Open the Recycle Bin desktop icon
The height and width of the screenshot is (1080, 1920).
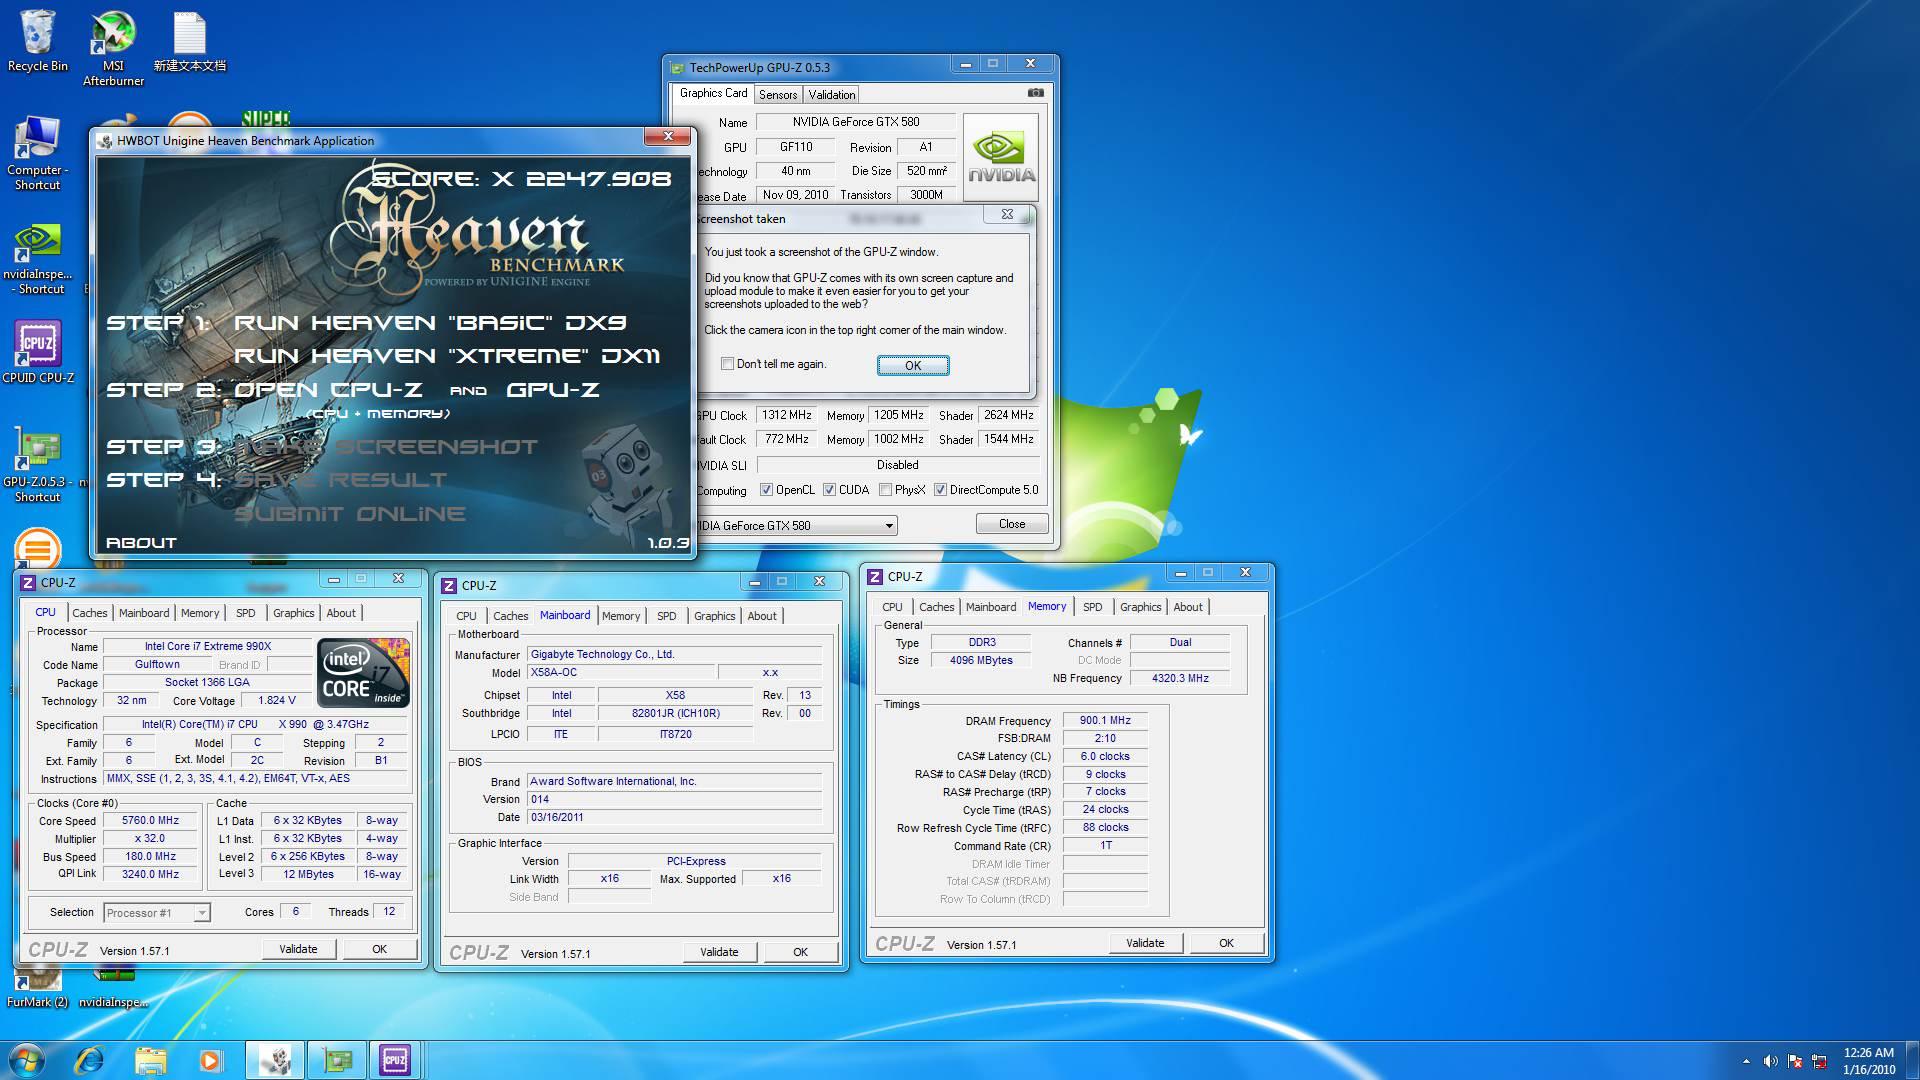tap(38, 42)
